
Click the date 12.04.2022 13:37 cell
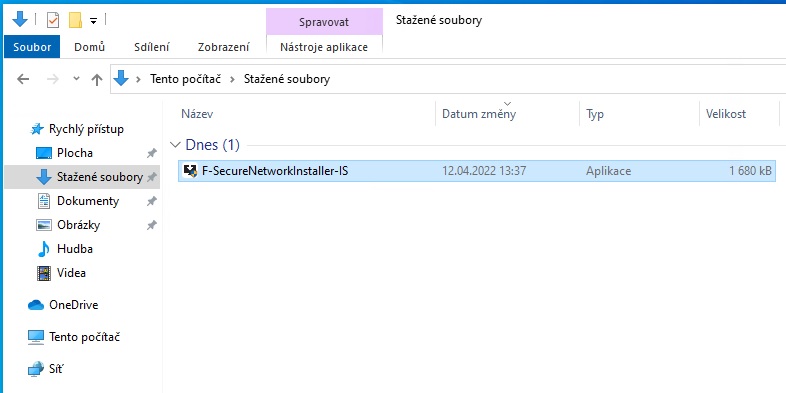point(484,171)
